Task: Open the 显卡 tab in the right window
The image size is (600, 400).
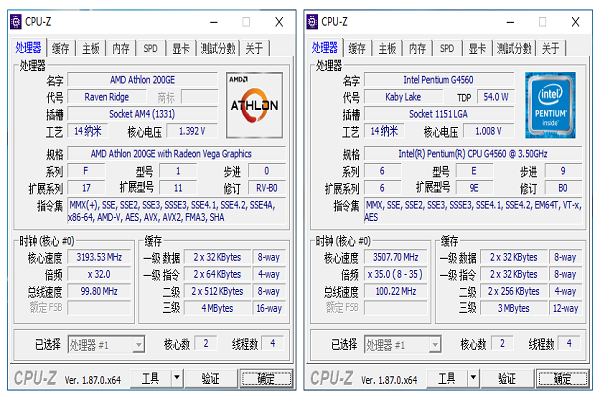Action: 477,48
